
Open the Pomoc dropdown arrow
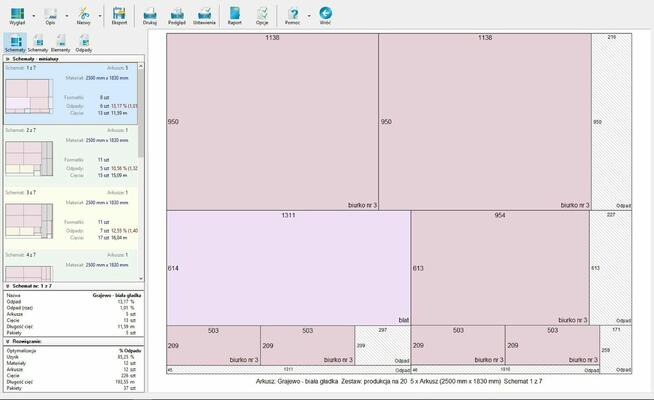click(308, 16)
